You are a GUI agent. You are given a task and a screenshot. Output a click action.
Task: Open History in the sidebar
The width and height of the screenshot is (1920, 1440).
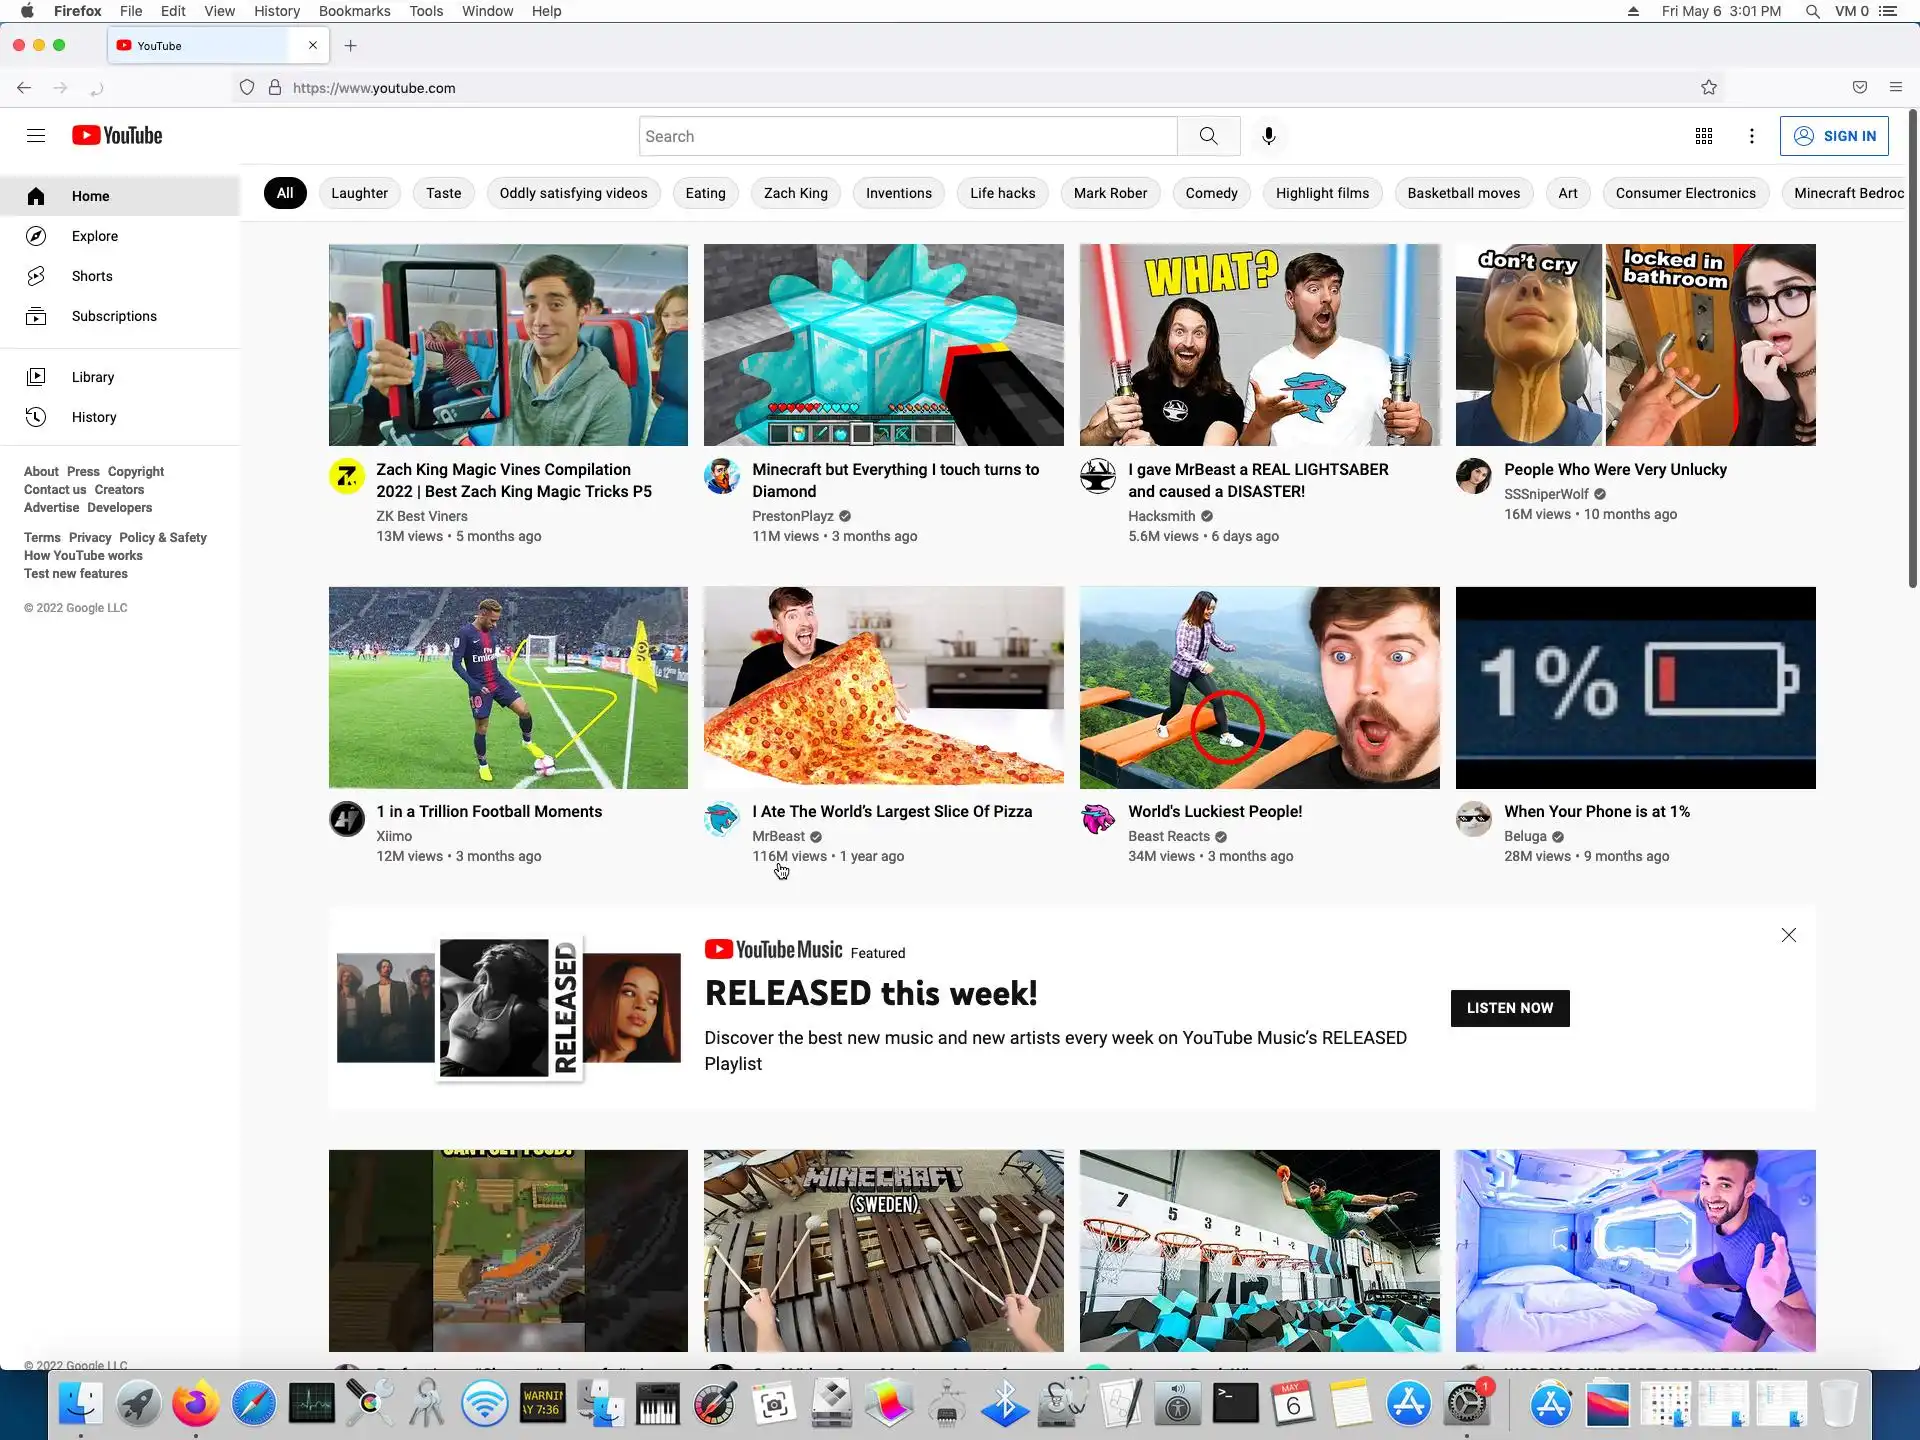[93, 417]
